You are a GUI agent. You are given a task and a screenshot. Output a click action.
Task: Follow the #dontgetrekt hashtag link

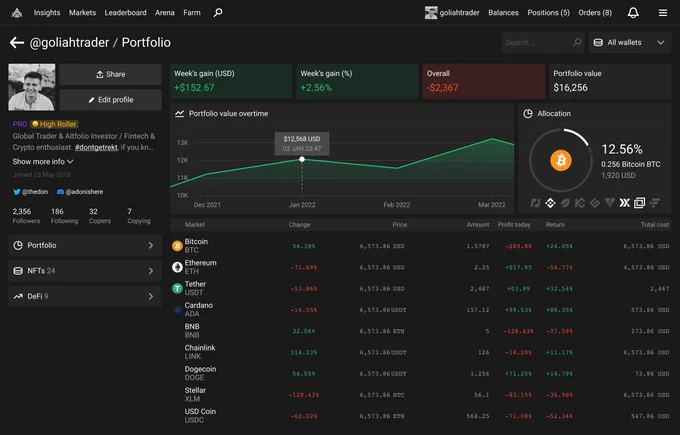tap(96, 147)
